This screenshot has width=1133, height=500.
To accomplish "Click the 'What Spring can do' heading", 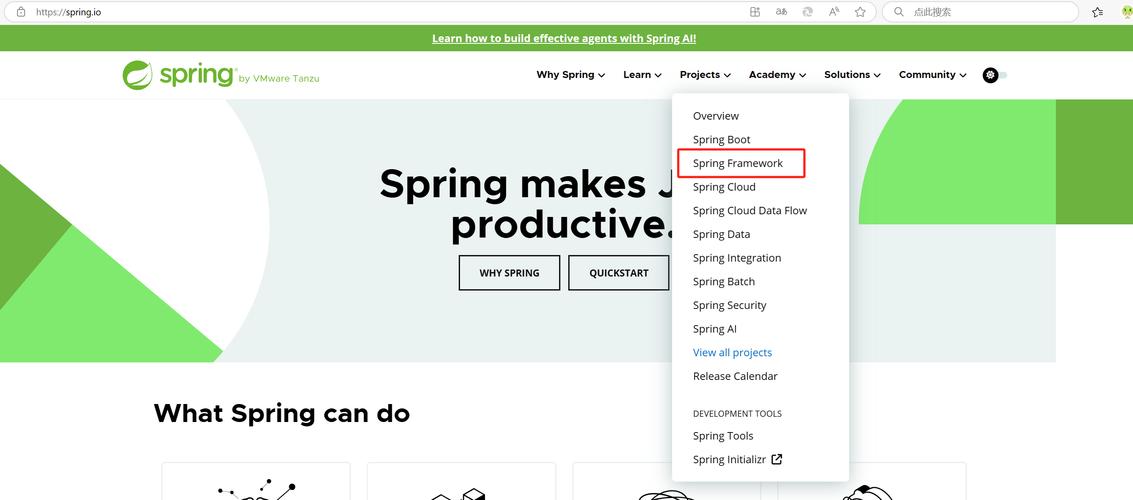I will tap(282, 413).
